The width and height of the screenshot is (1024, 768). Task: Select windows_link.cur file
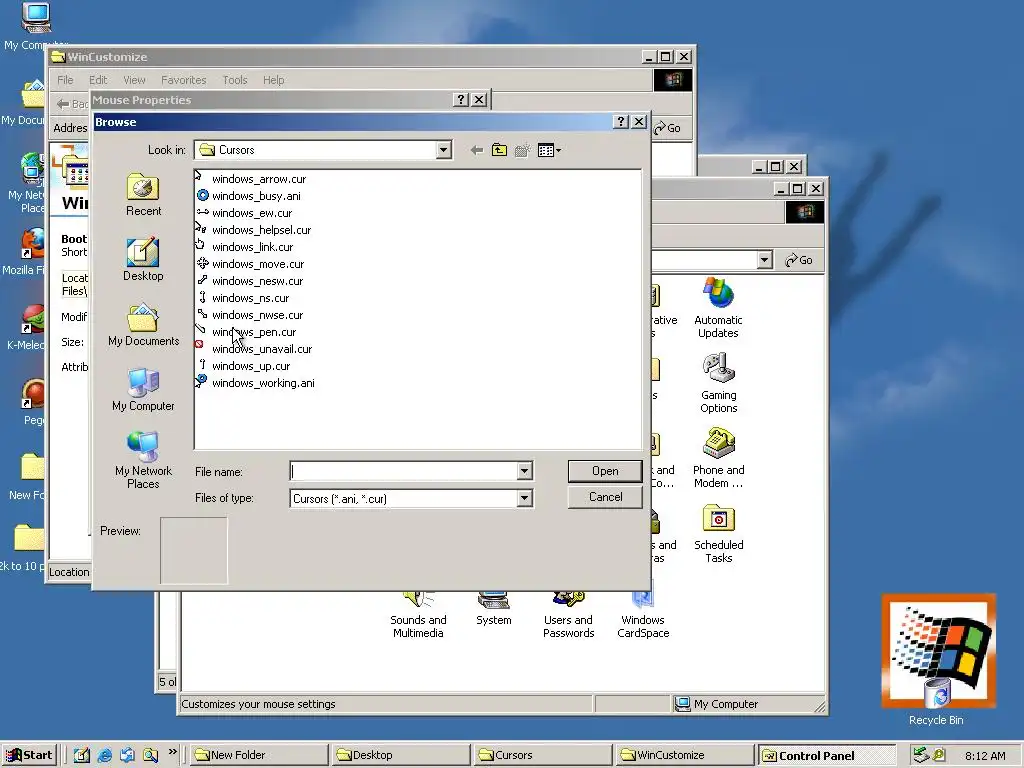[x=245, y=247]
